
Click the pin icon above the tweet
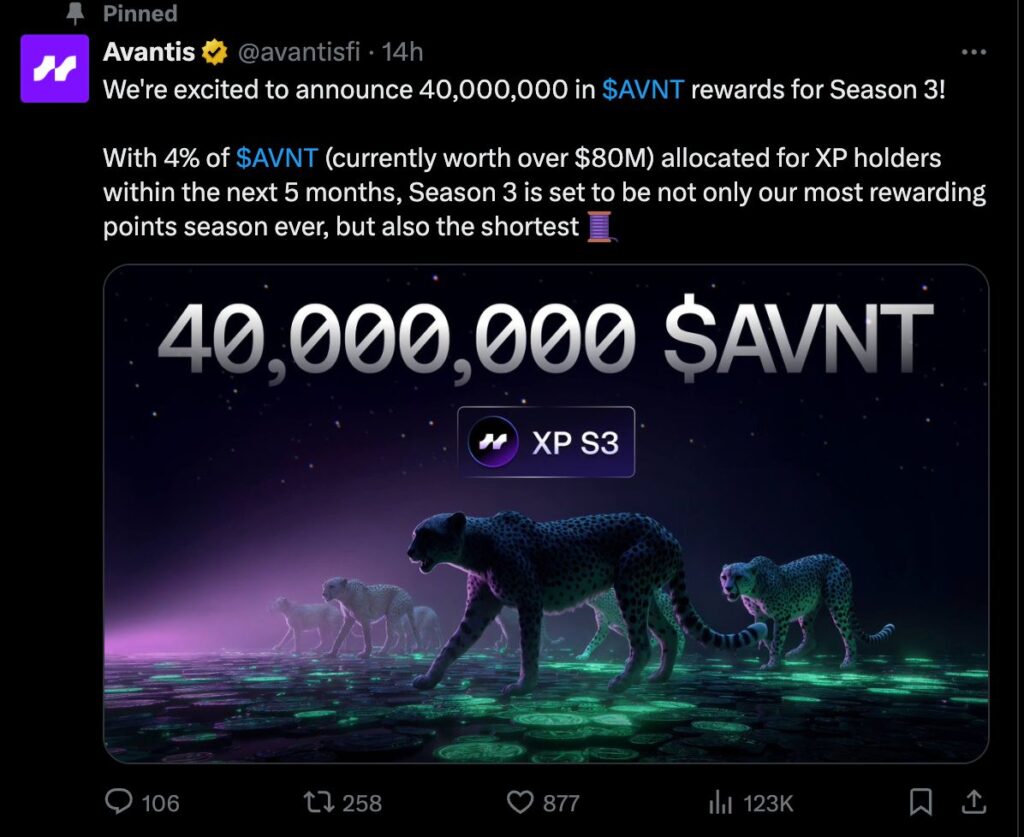coord(76,14)
